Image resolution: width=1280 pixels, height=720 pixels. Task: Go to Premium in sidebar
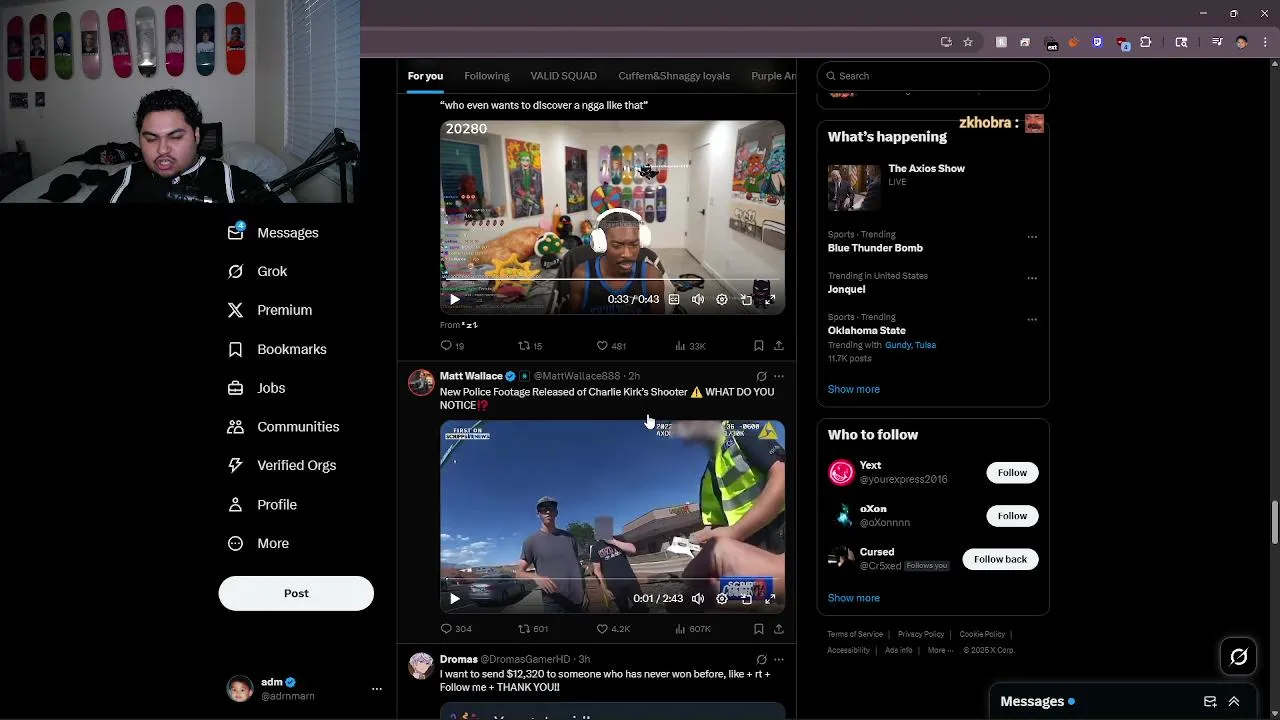(270, 310)
